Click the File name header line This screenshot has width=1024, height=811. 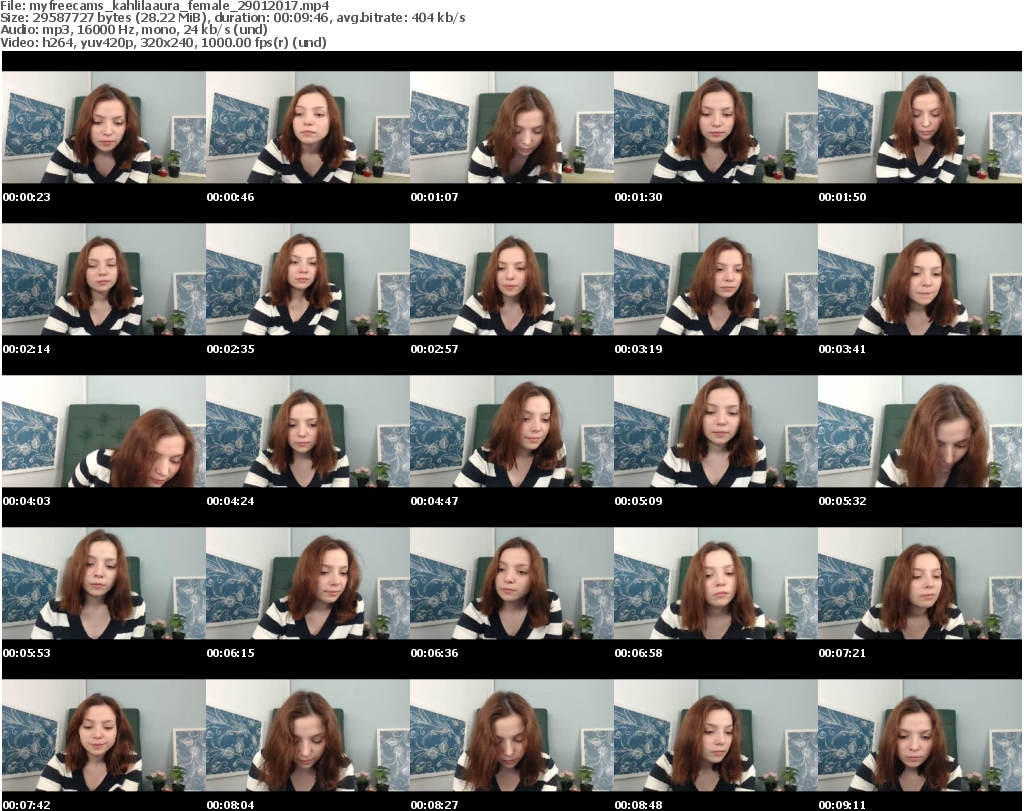pyautogui.click(x=165, y=6)
